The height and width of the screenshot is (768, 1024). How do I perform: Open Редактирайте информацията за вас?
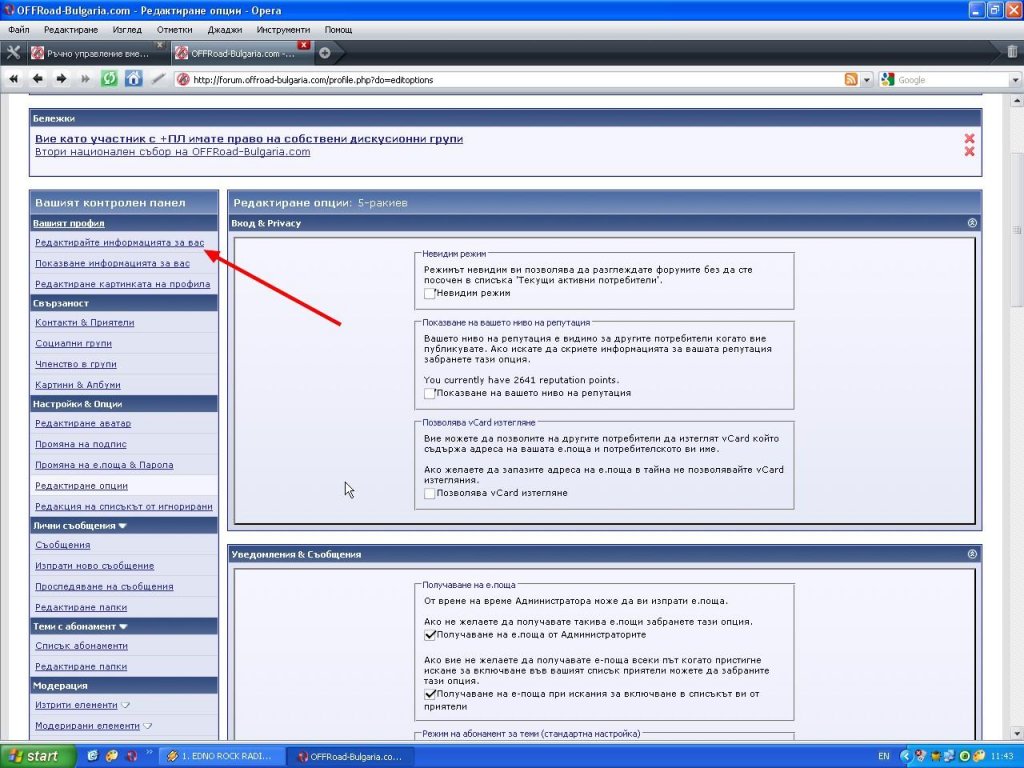point(120,242)
